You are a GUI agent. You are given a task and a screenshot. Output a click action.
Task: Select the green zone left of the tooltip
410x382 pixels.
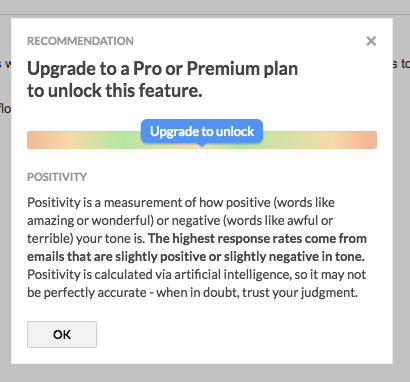tap(125, 140)
